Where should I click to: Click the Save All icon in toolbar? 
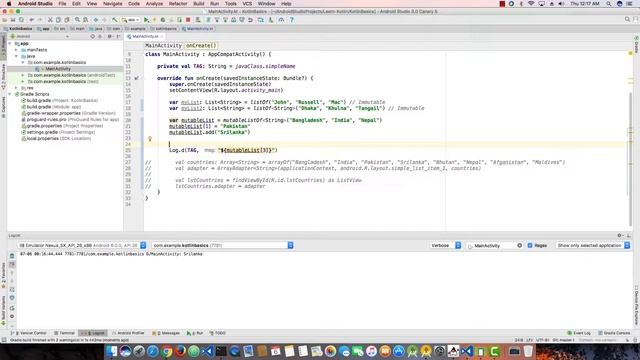coord(13,20)
